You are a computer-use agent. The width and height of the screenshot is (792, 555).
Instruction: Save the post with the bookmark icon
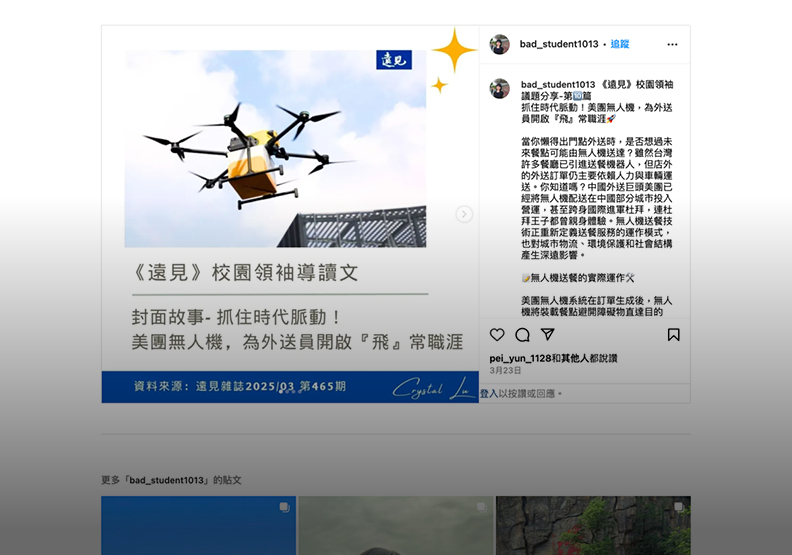tap(673, 335)
